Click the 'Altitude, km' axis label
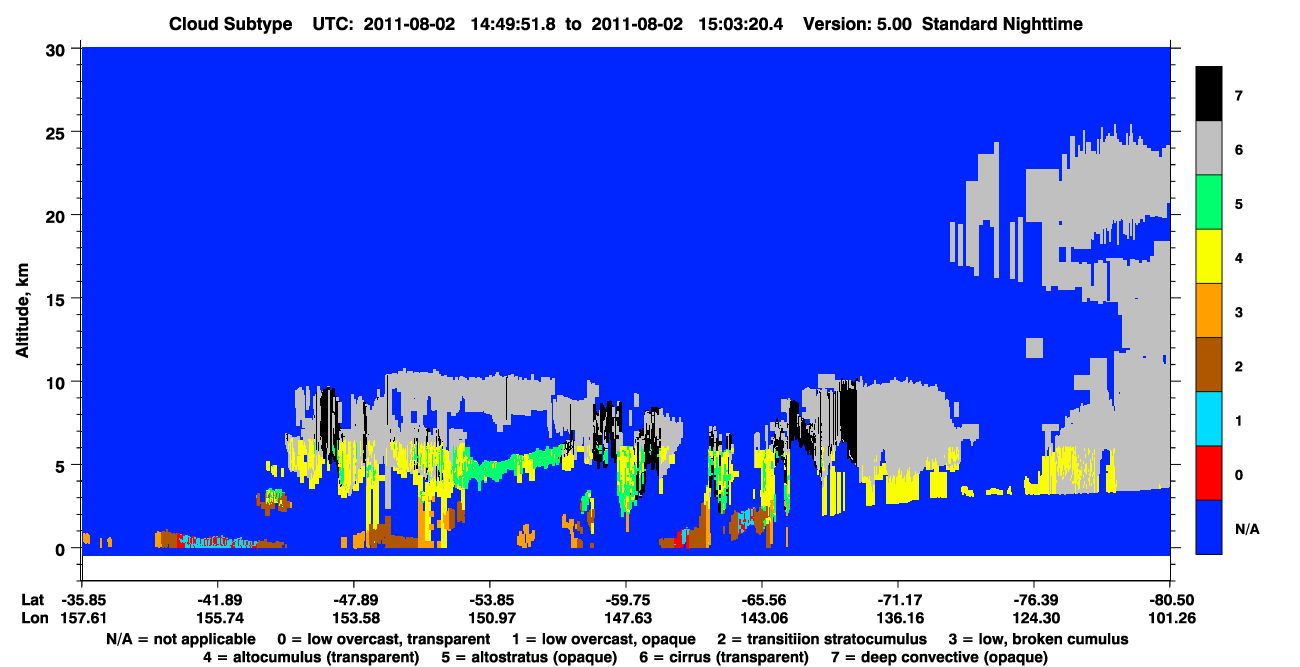The image size is (1300, 667). click(x=22, y=311)
